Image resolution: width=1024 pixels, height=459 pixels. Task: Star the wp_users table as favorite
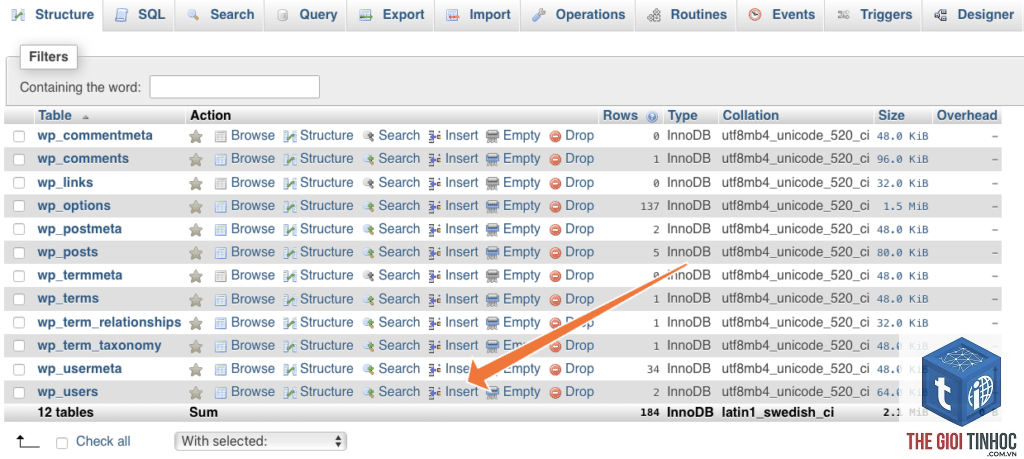tap(196, 392)
